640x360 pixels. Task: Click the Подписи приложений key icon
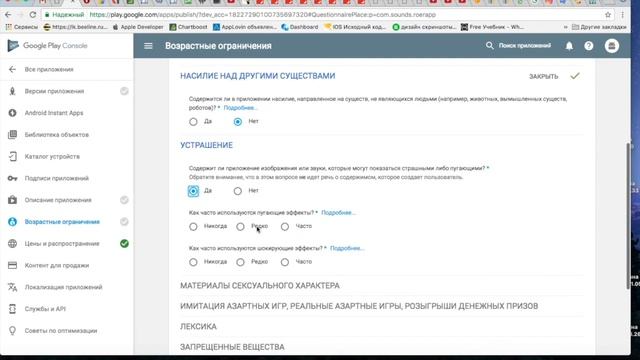[12, 178]
